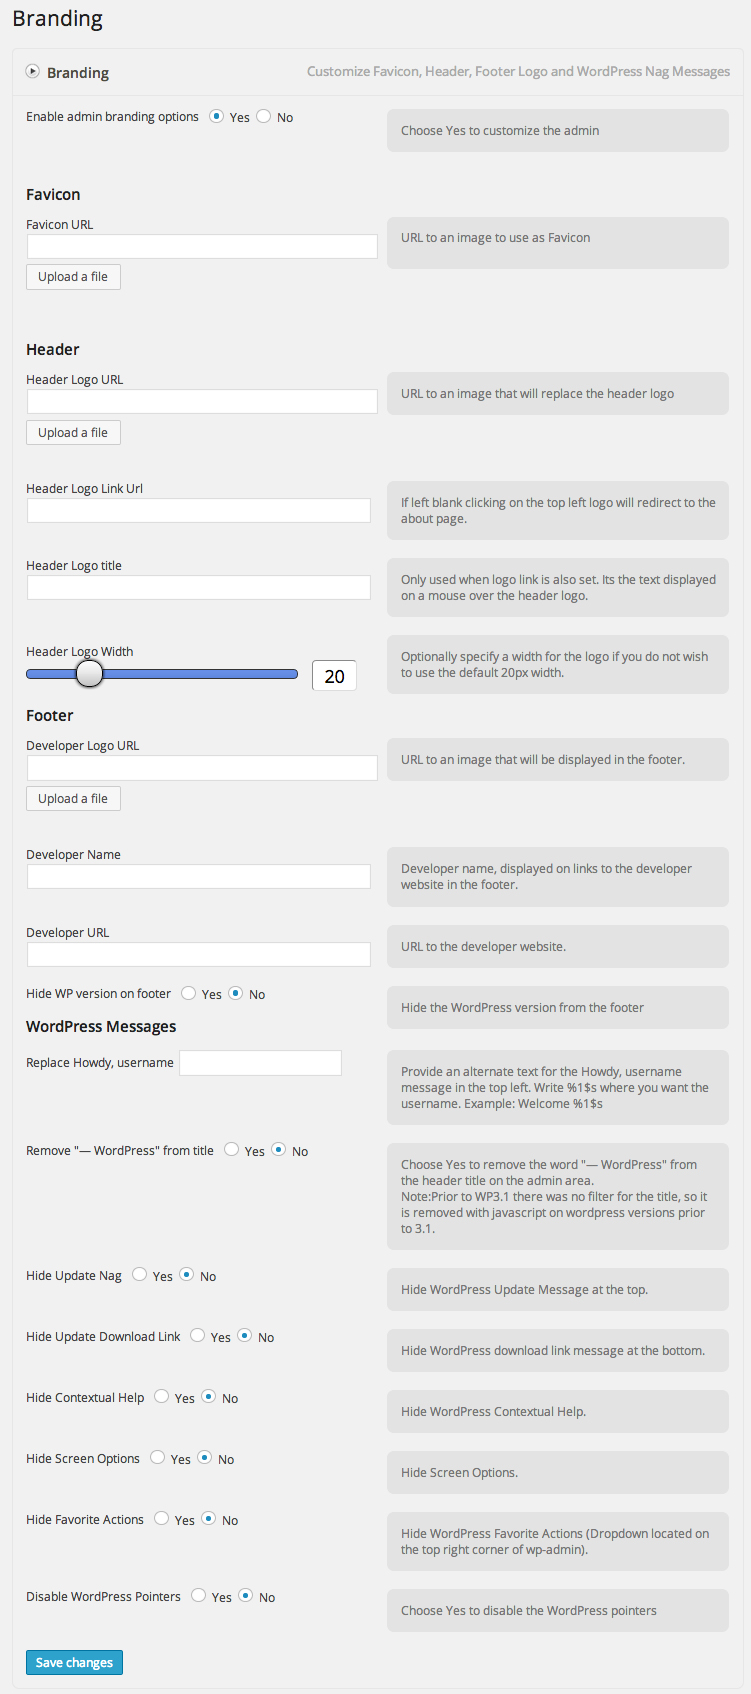Set Hide Update Download Link to Yes
The width and height of the screenshot is (751, 1694).
click(198, 1336)
